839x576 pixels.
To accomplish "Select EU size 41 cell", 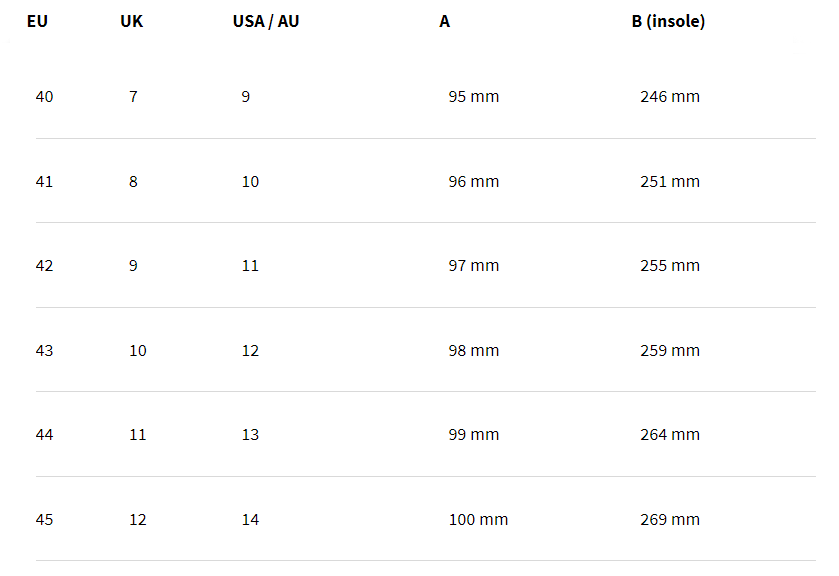I will (44, 182).
